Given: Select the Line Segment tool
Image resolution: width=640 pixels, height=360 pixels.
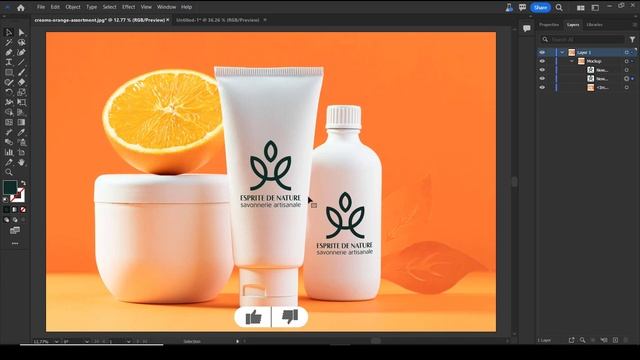Looking at the screenshot, I should [x=21, y=62].
